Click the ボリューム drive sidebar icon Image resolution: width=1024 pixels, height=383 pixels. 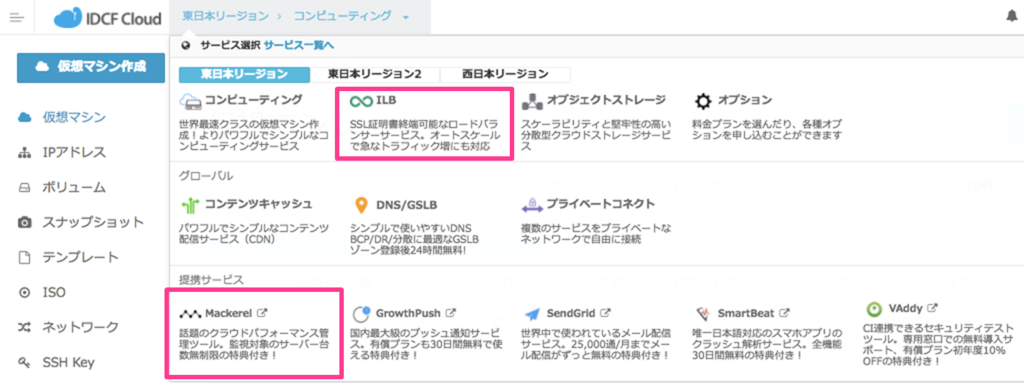tap(25, 188)
